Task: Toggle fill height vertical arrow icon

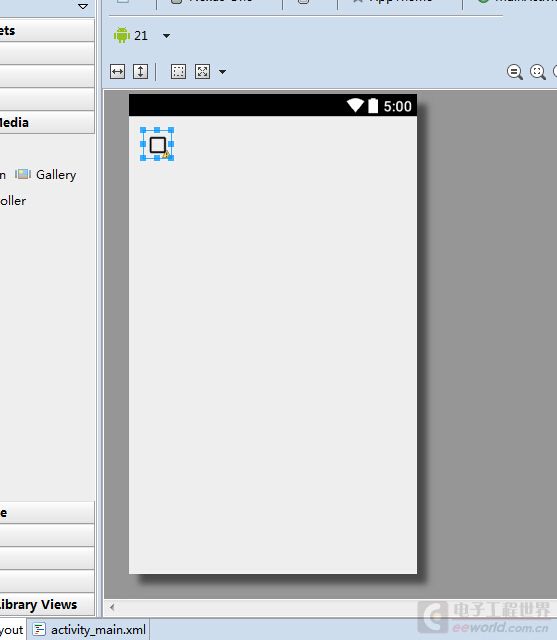Action: (140, 72)
